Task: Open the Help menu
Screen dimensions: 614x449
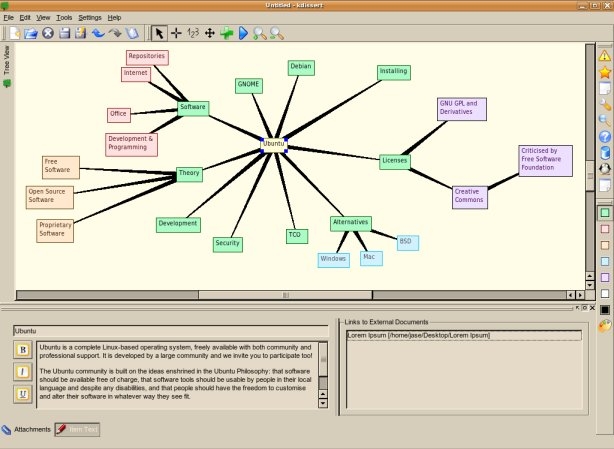Action: [114, 18]
